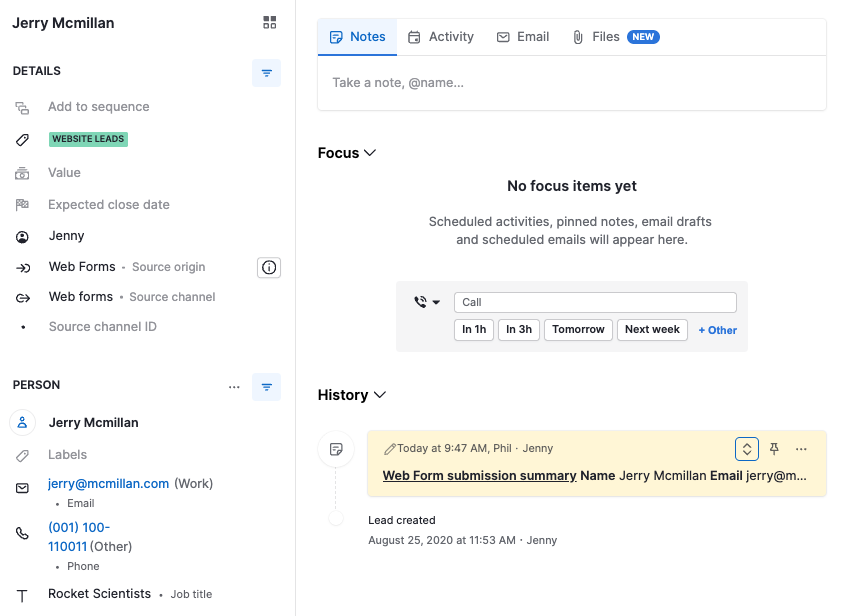Pin the Web Form submission note
The image size is (847, 616).
click(x=774, y=449)
